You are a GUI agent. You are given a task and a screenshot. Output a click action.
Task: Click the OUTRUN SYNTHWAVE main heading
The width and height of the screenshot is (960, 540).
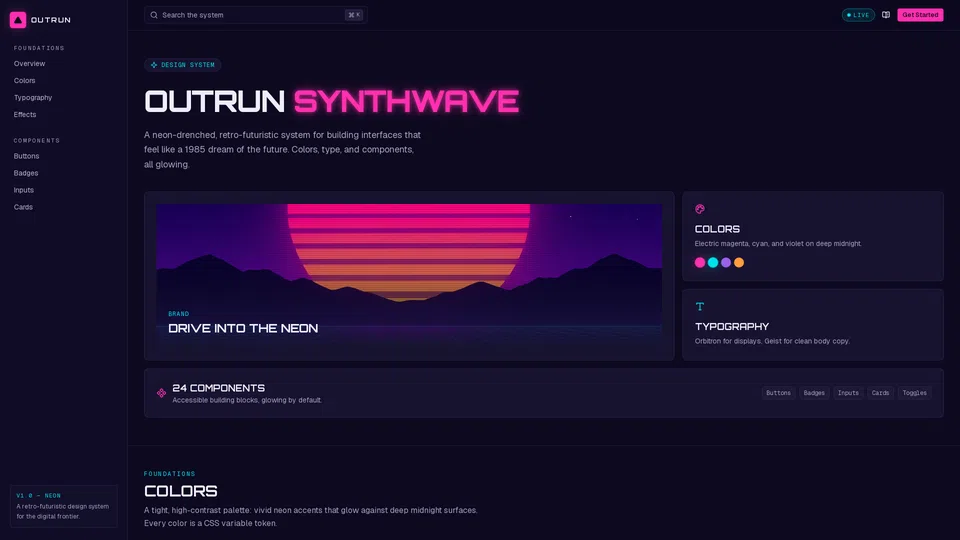click(x=332, y=101)
